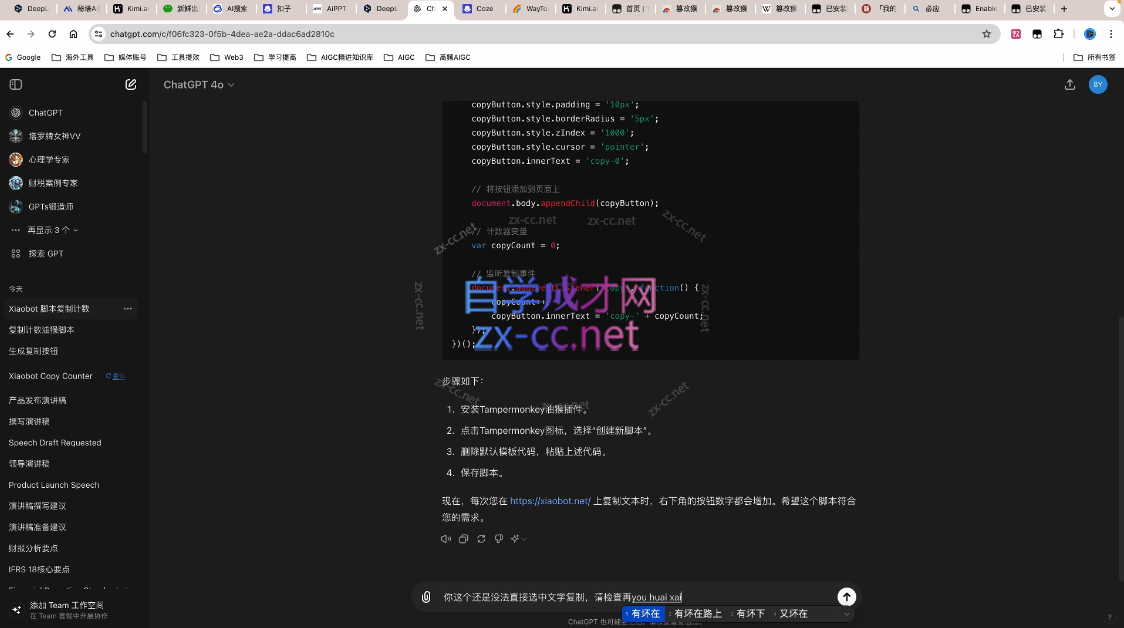Read the response aloud with speaker icon

click(446, 539)
